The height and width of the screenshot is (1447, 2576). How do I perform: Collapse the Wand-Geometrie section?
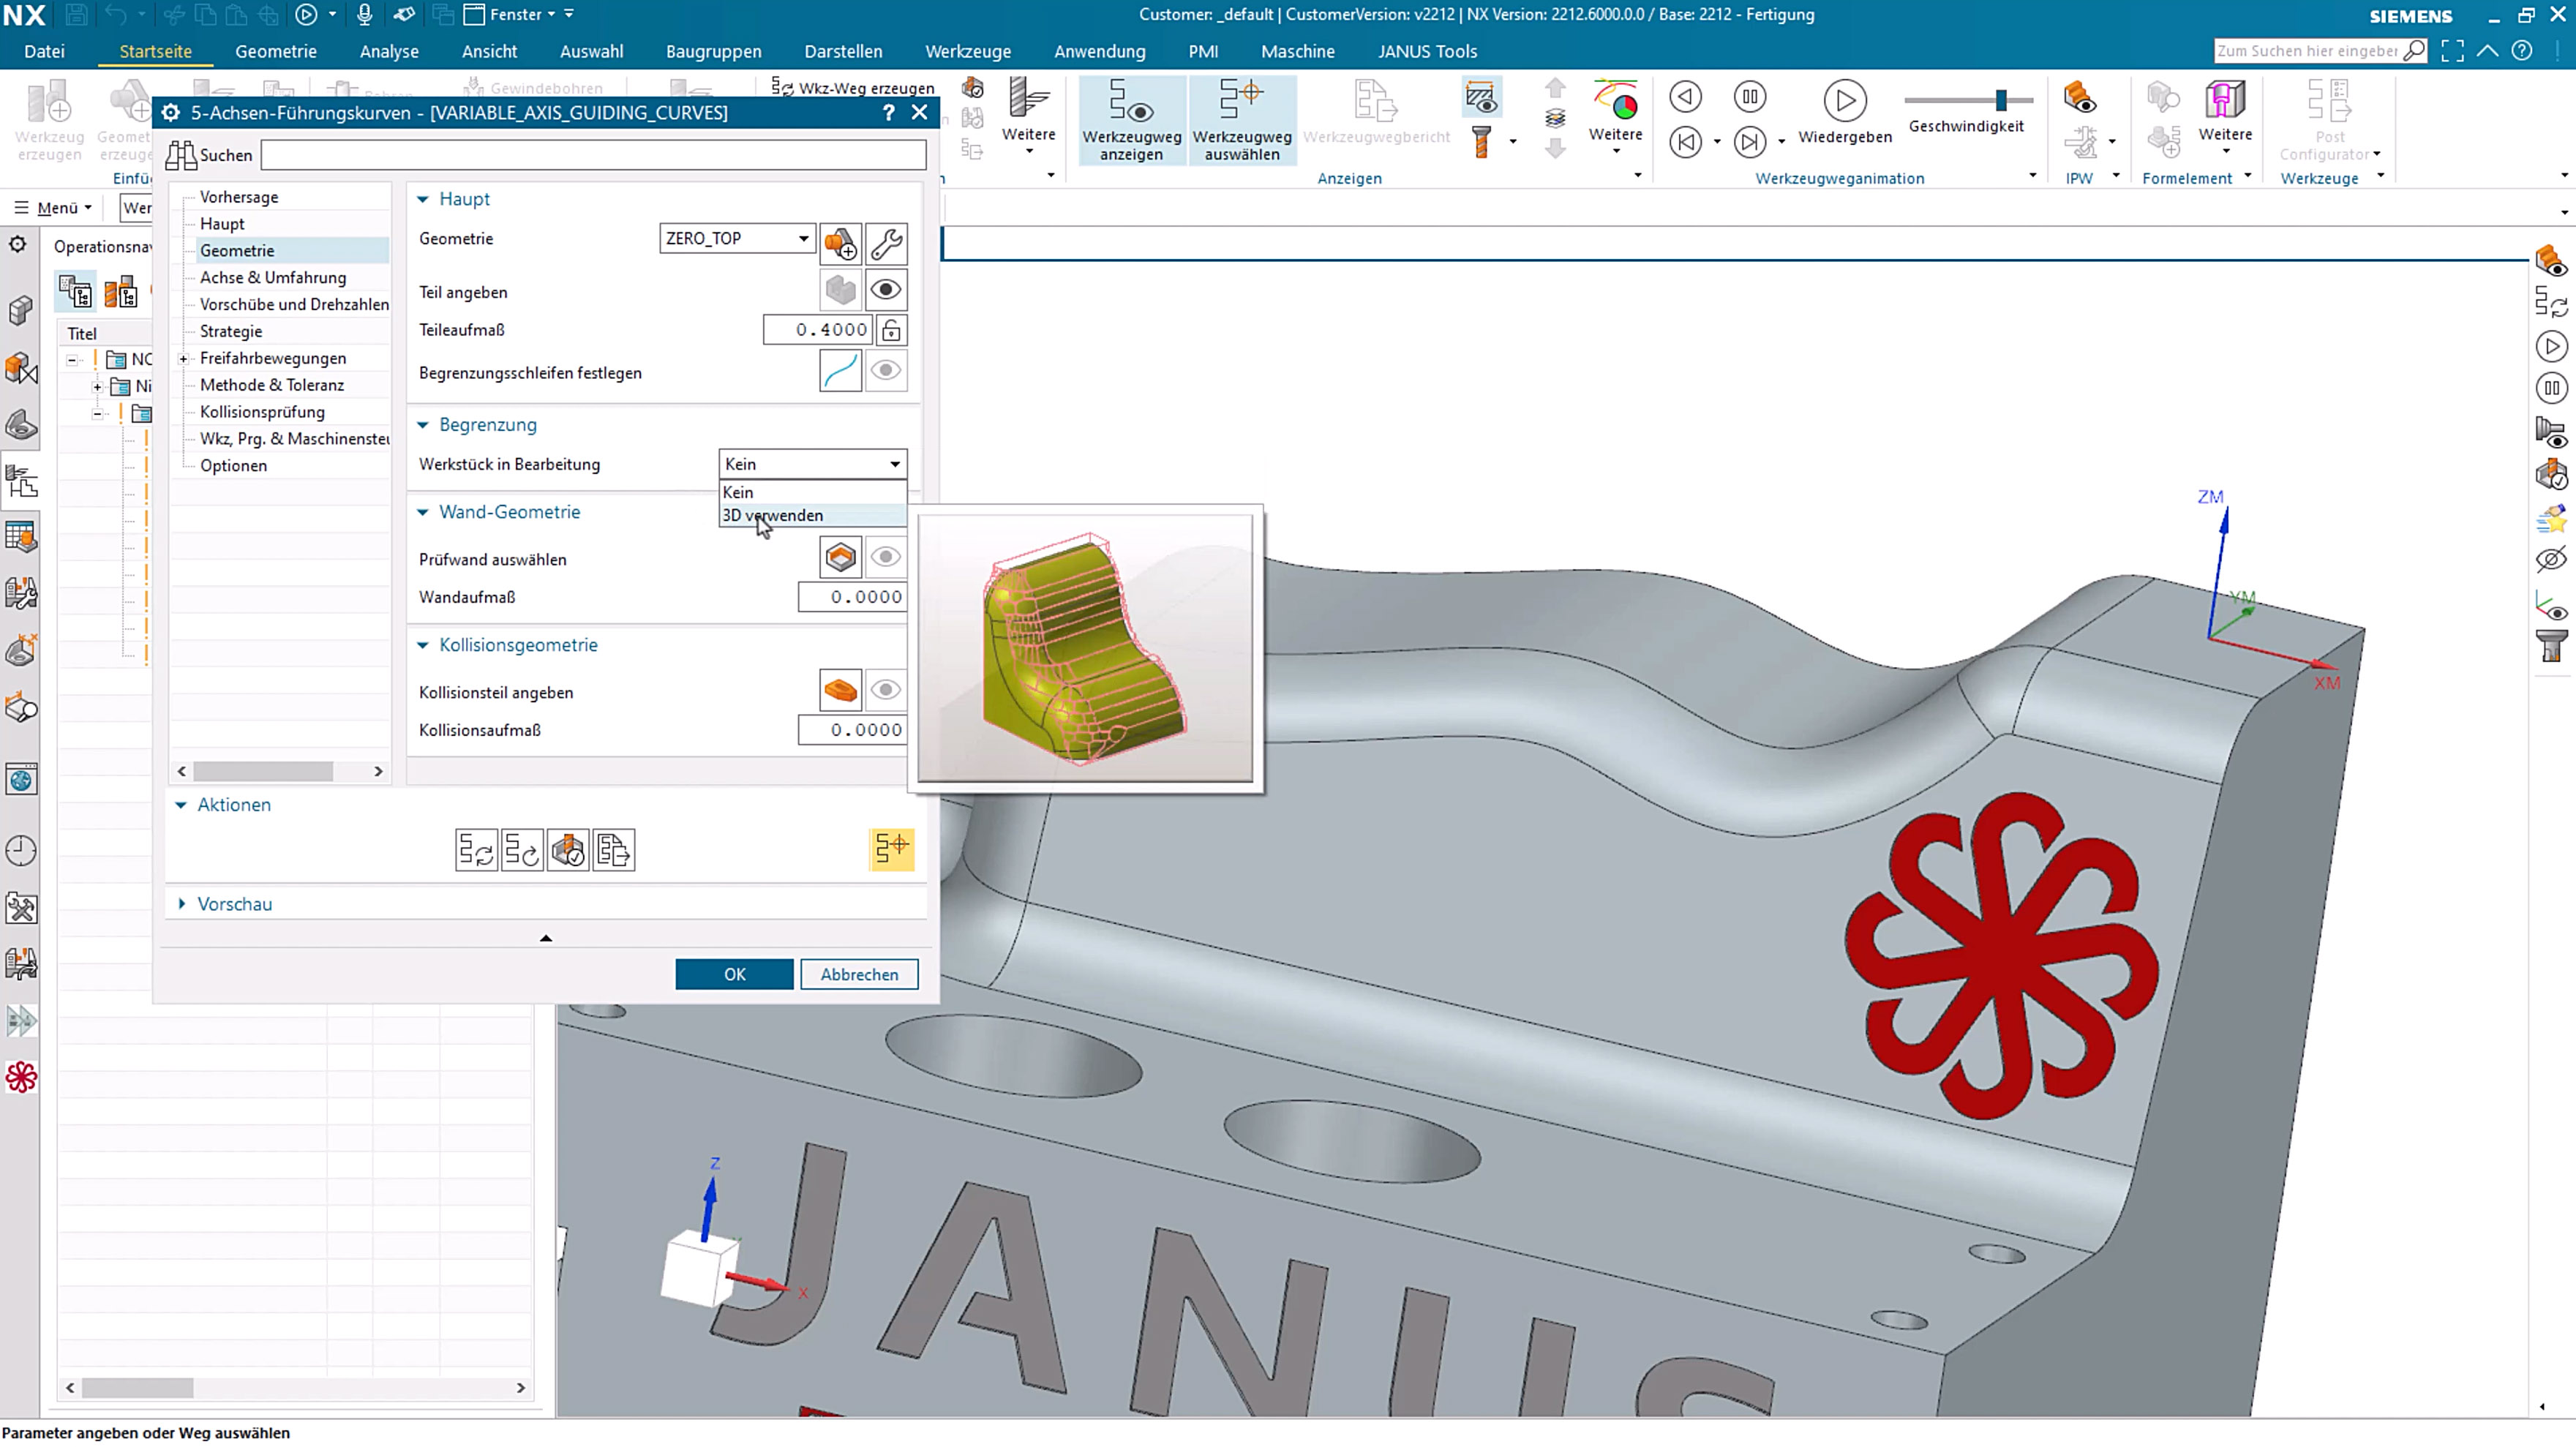tap(423, 512)
